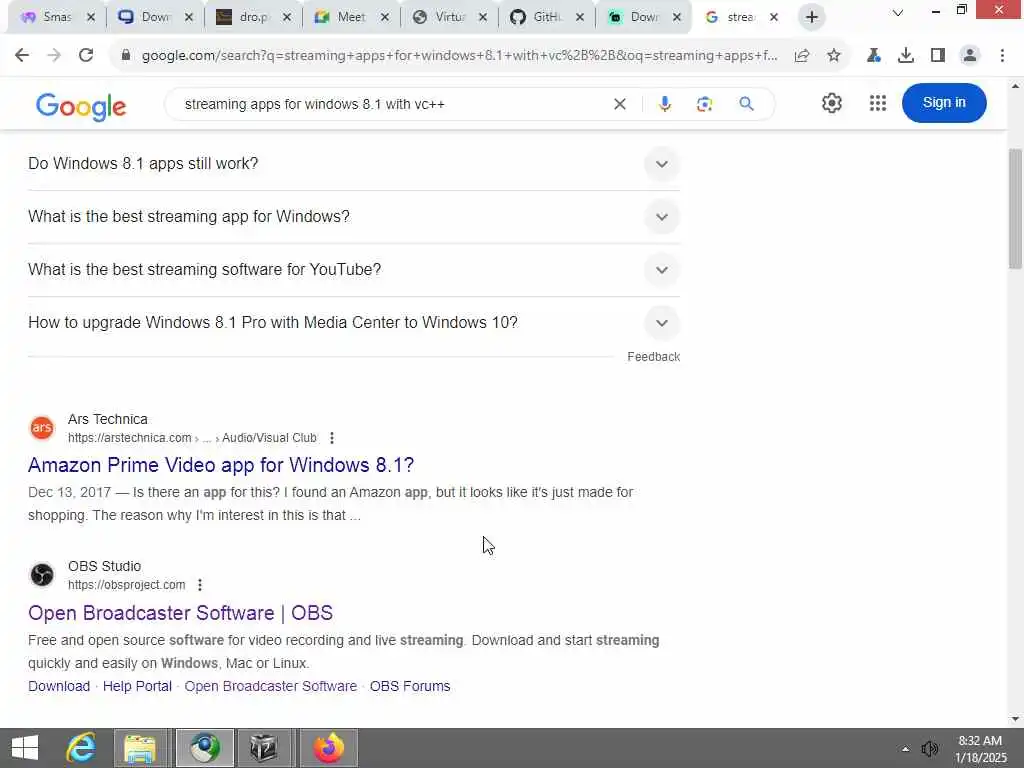Start voice search with microphone
Screen dimensions: 1024x768
coord(664,104)
